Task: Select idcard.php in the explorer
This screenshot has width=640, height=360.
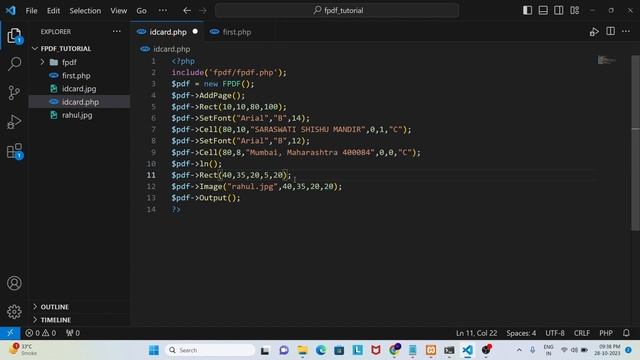Action: coord(80,102)
